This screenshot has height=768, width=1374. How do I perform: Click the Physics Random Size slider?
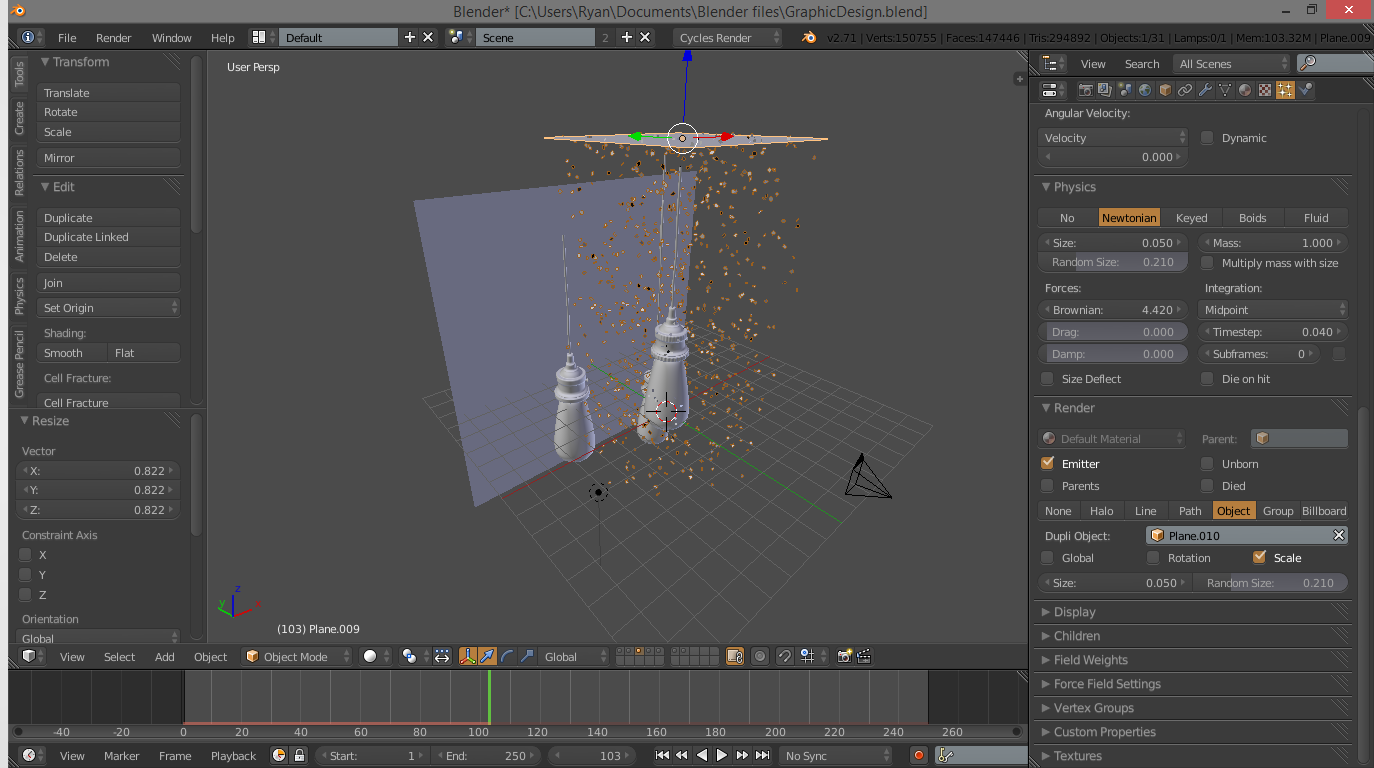pos(1113,262)
